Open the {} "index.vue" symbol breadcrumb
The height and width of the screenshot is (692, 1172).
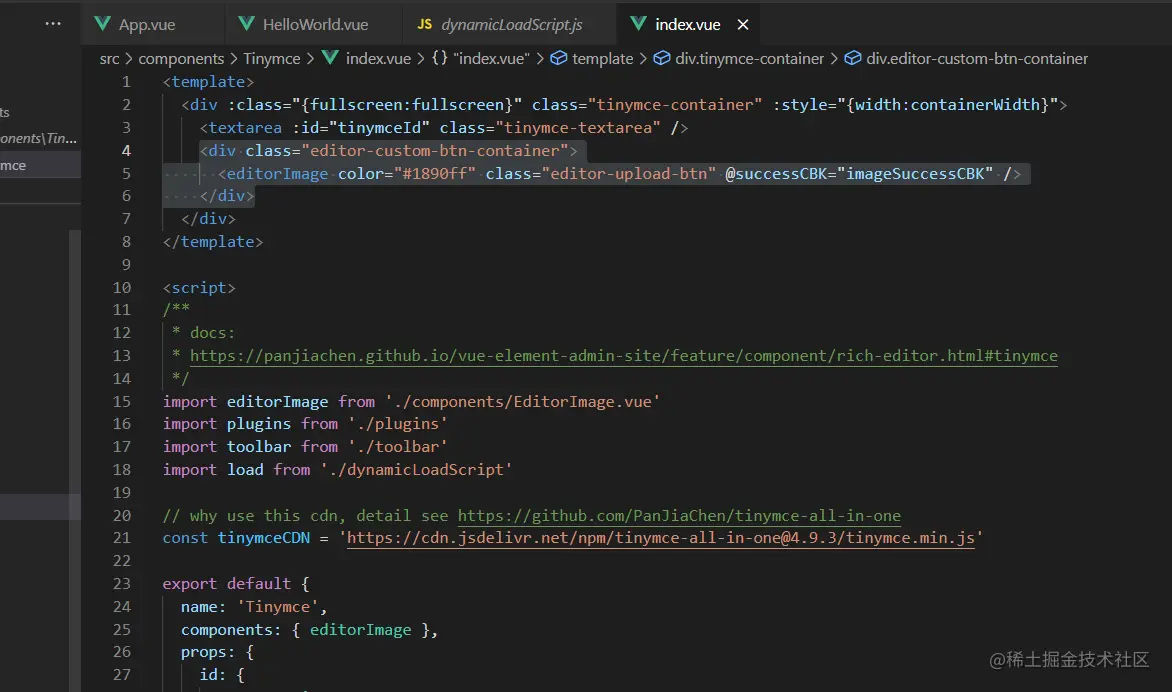[481, 58]
